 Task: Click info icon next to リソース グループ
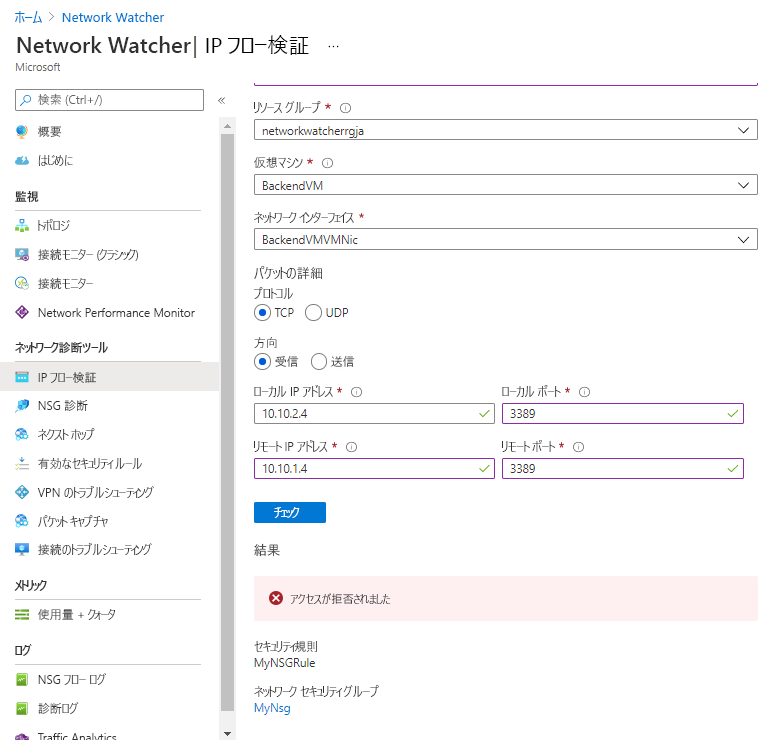click(345, 107)
